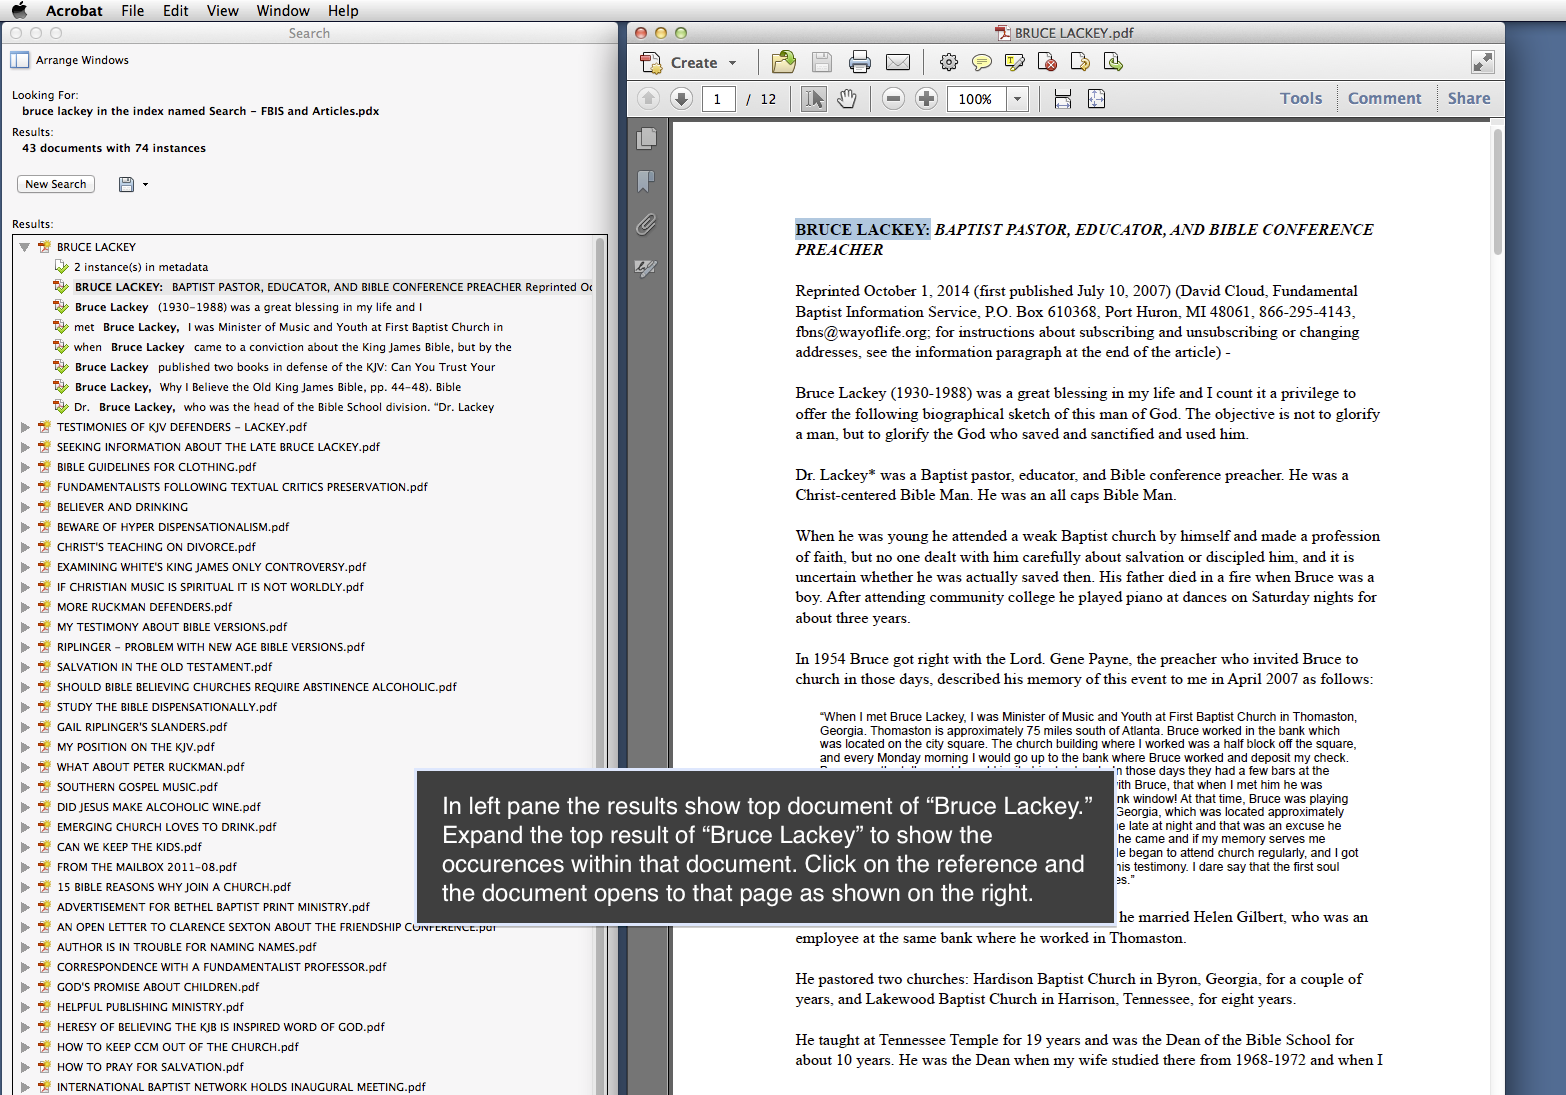This screenshot has height=1095, width=1566.
Task: Show Page Thumbnails panel
Action: 647,138
